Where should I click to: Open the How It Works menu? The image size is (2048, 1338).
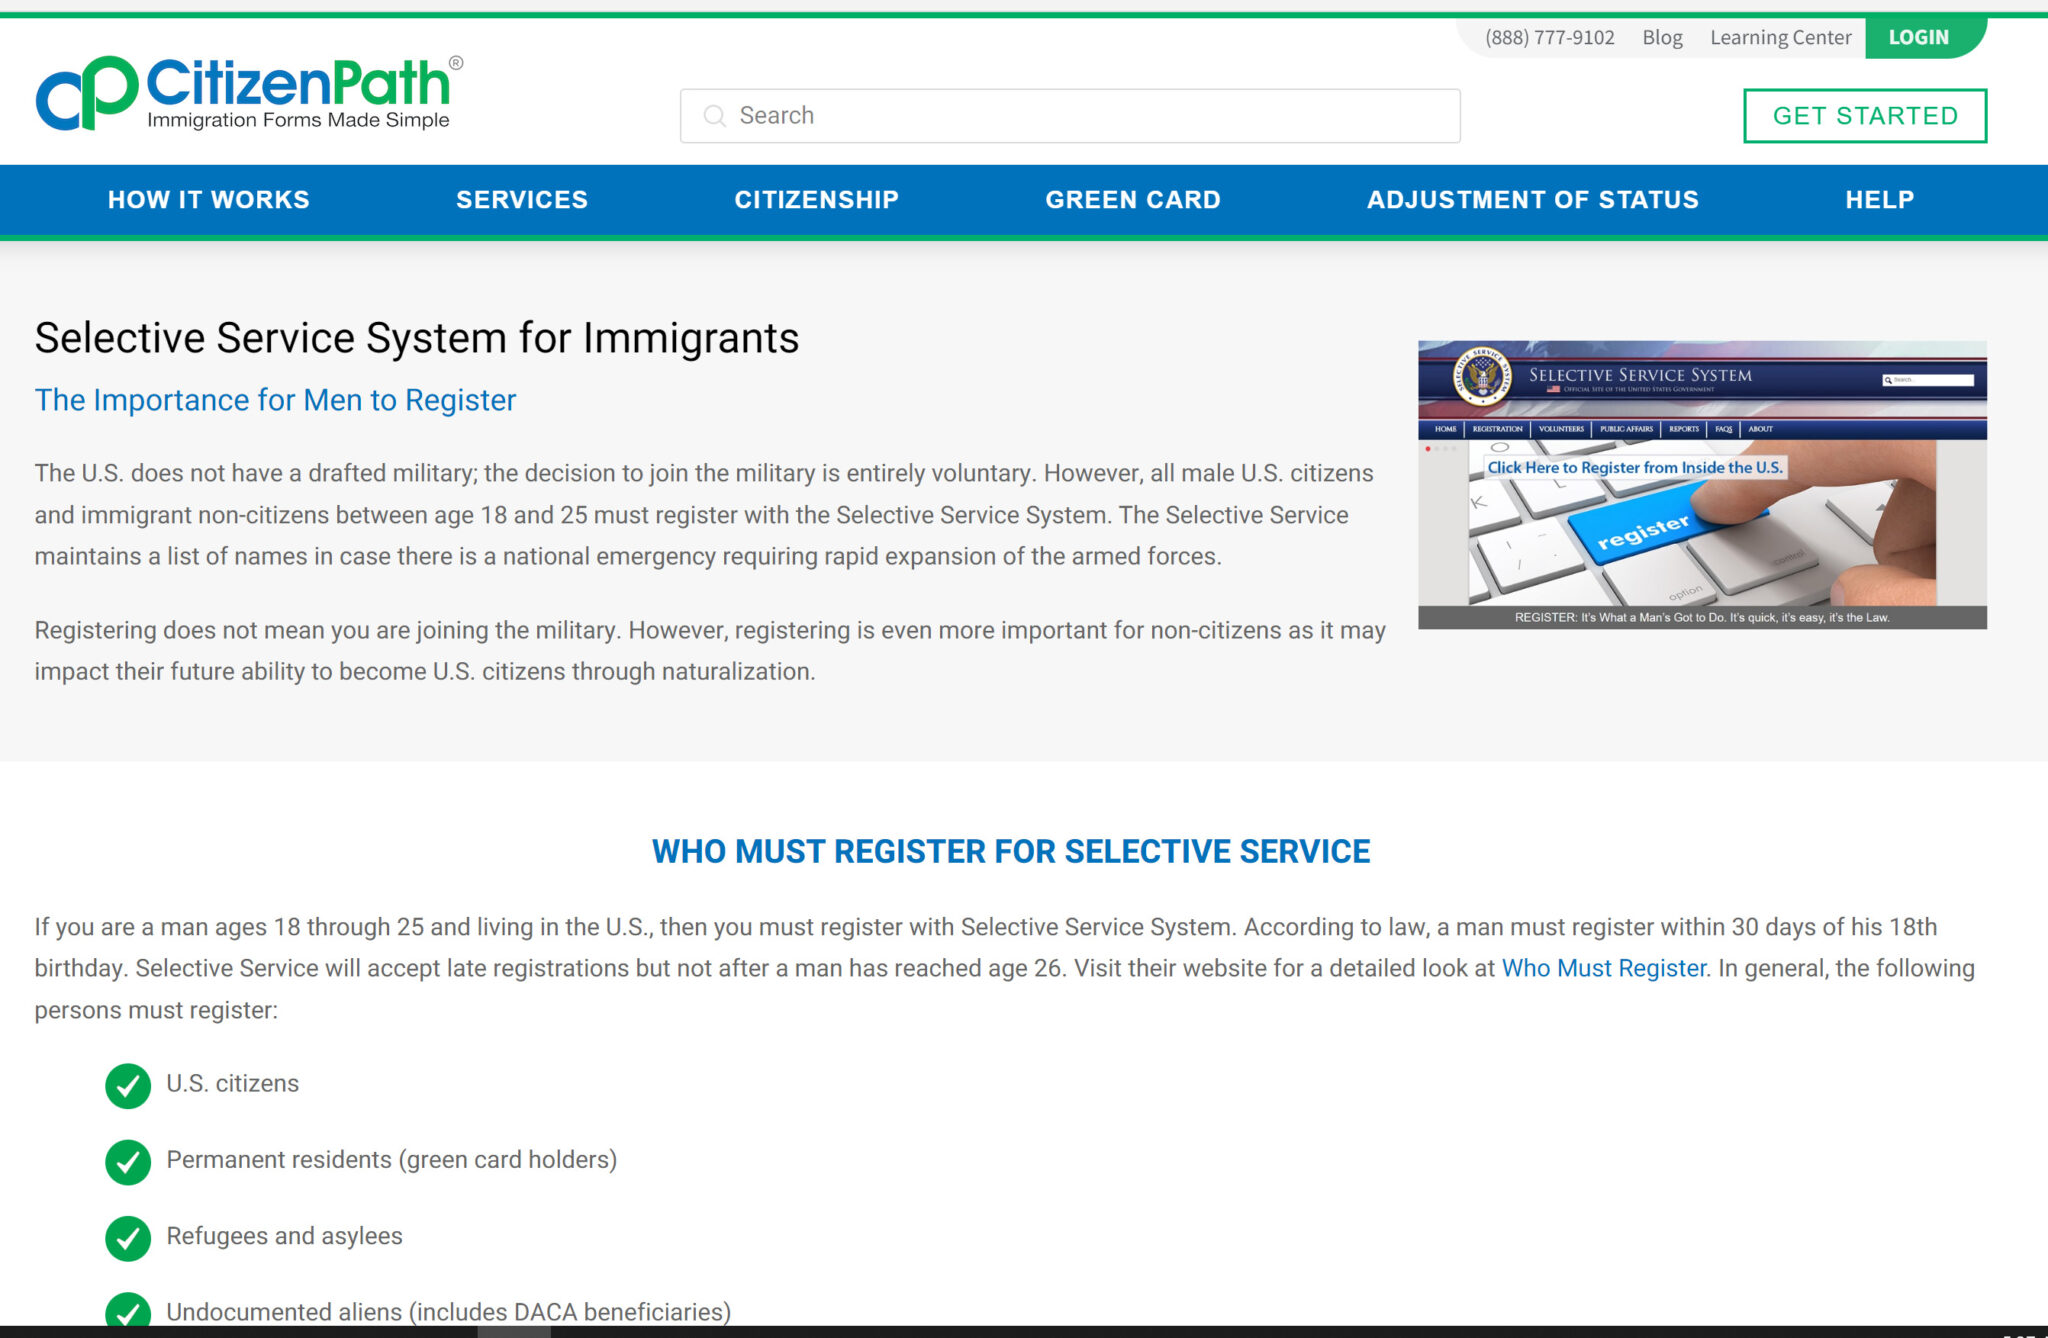point(209,200)
